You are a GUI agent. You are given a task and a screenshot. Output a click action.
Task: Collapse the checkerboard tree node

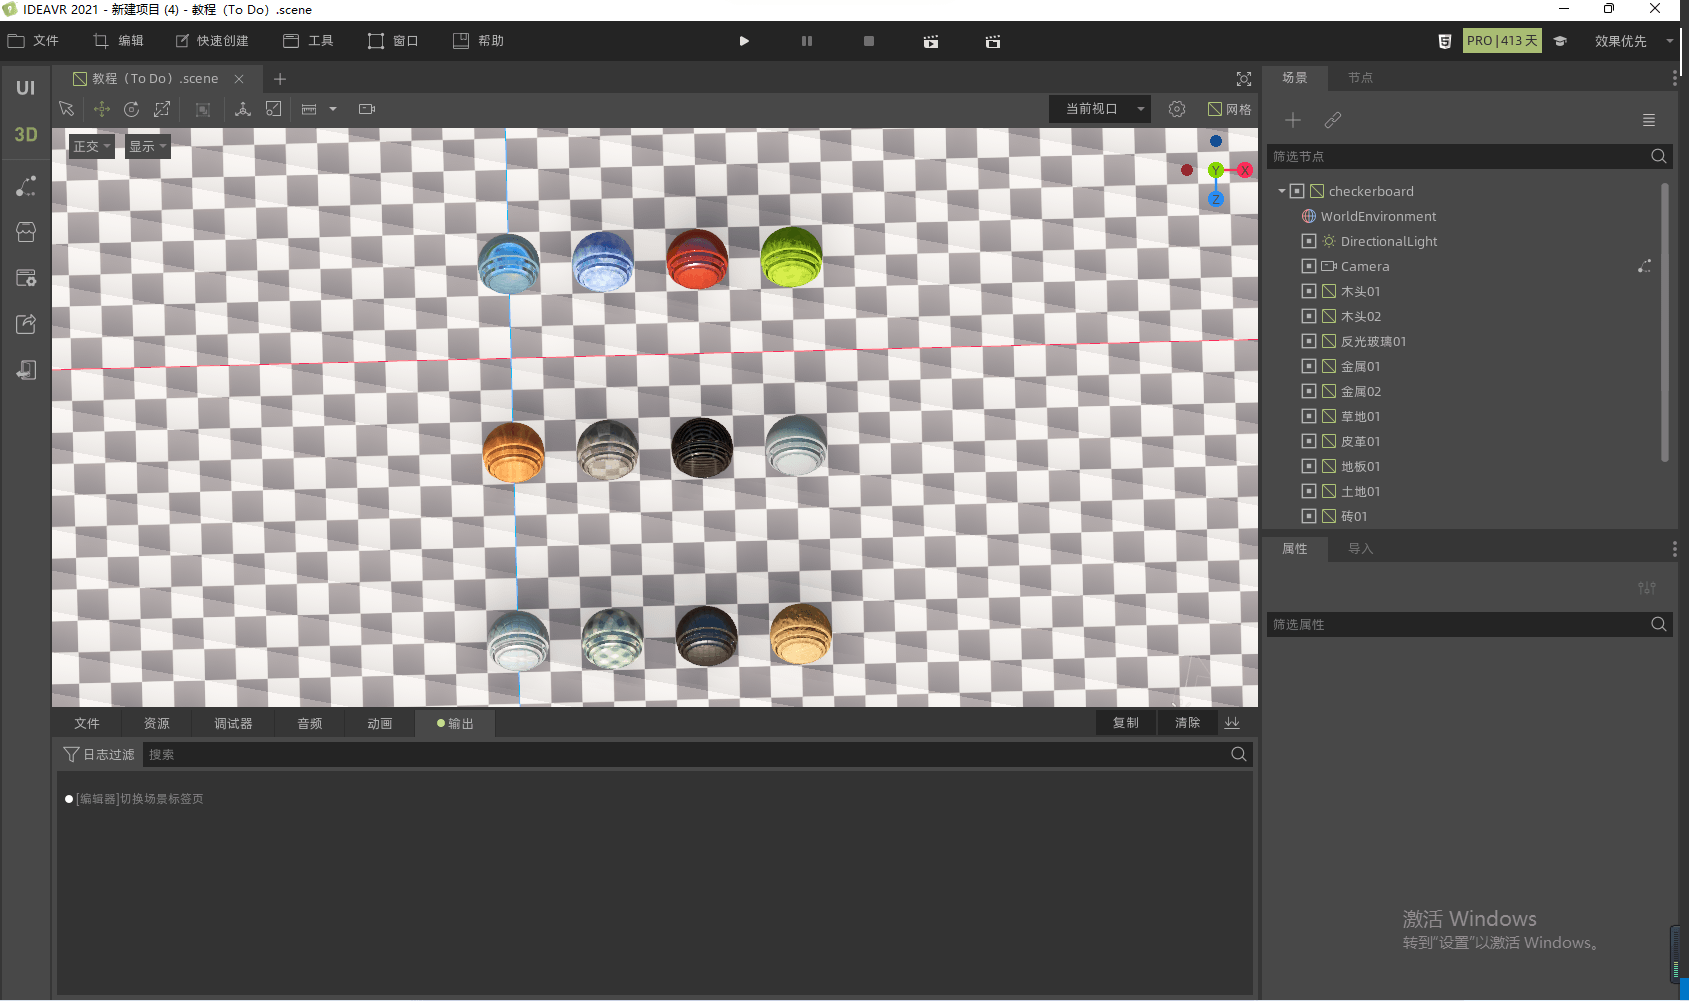pyautogui.click(x=1282, y=191)
